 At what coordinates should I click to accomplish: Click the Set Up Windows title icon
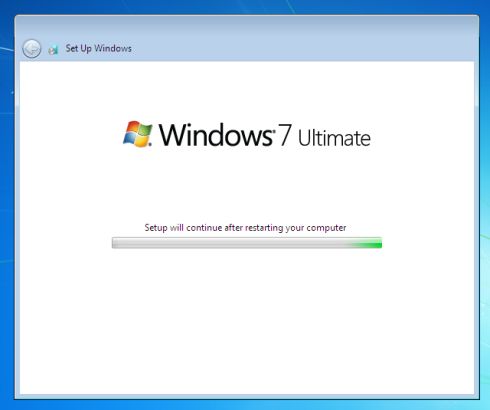pyautogui.click(x=53, y=50)
